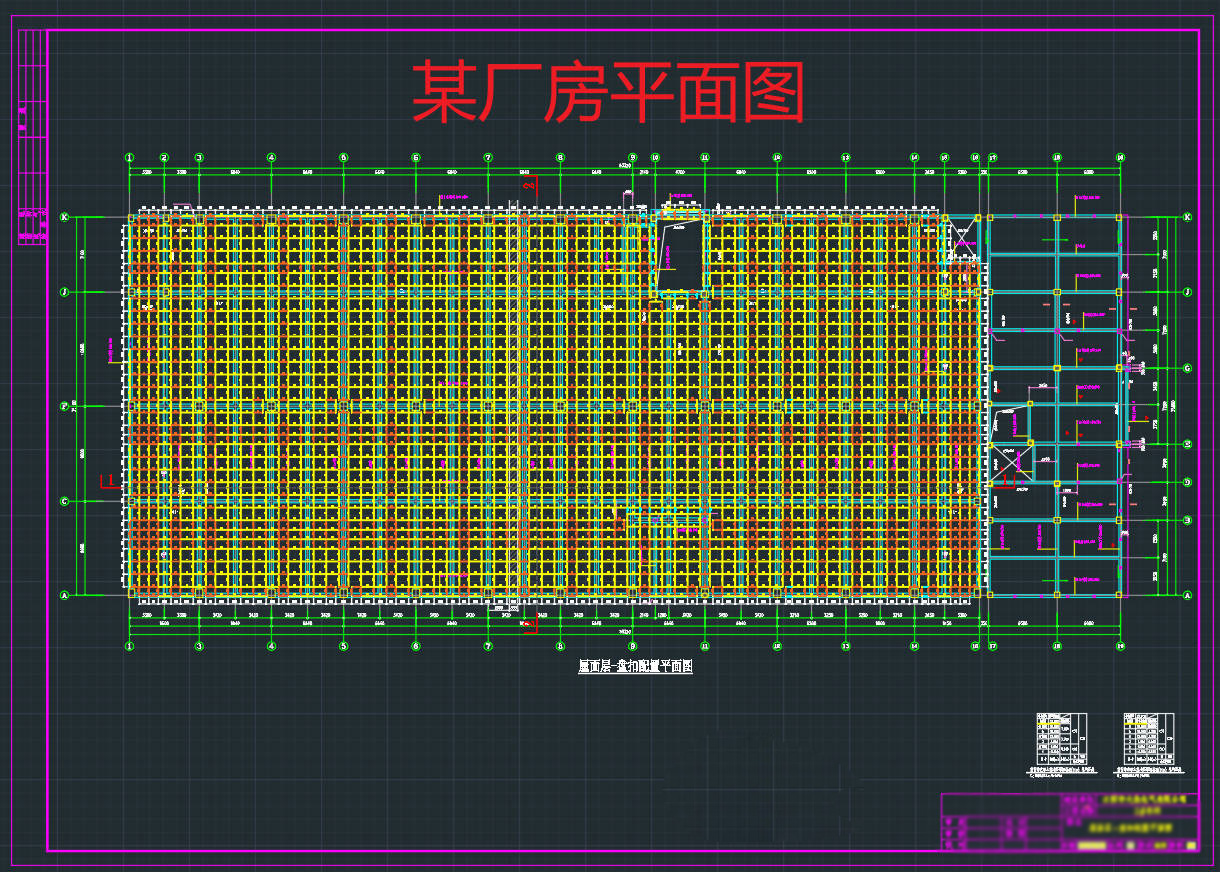This screenshot has height=872, width=1220.
Task: Select the X-crossed shaft near axis 16 top
Action: click(x=964, y=237)
